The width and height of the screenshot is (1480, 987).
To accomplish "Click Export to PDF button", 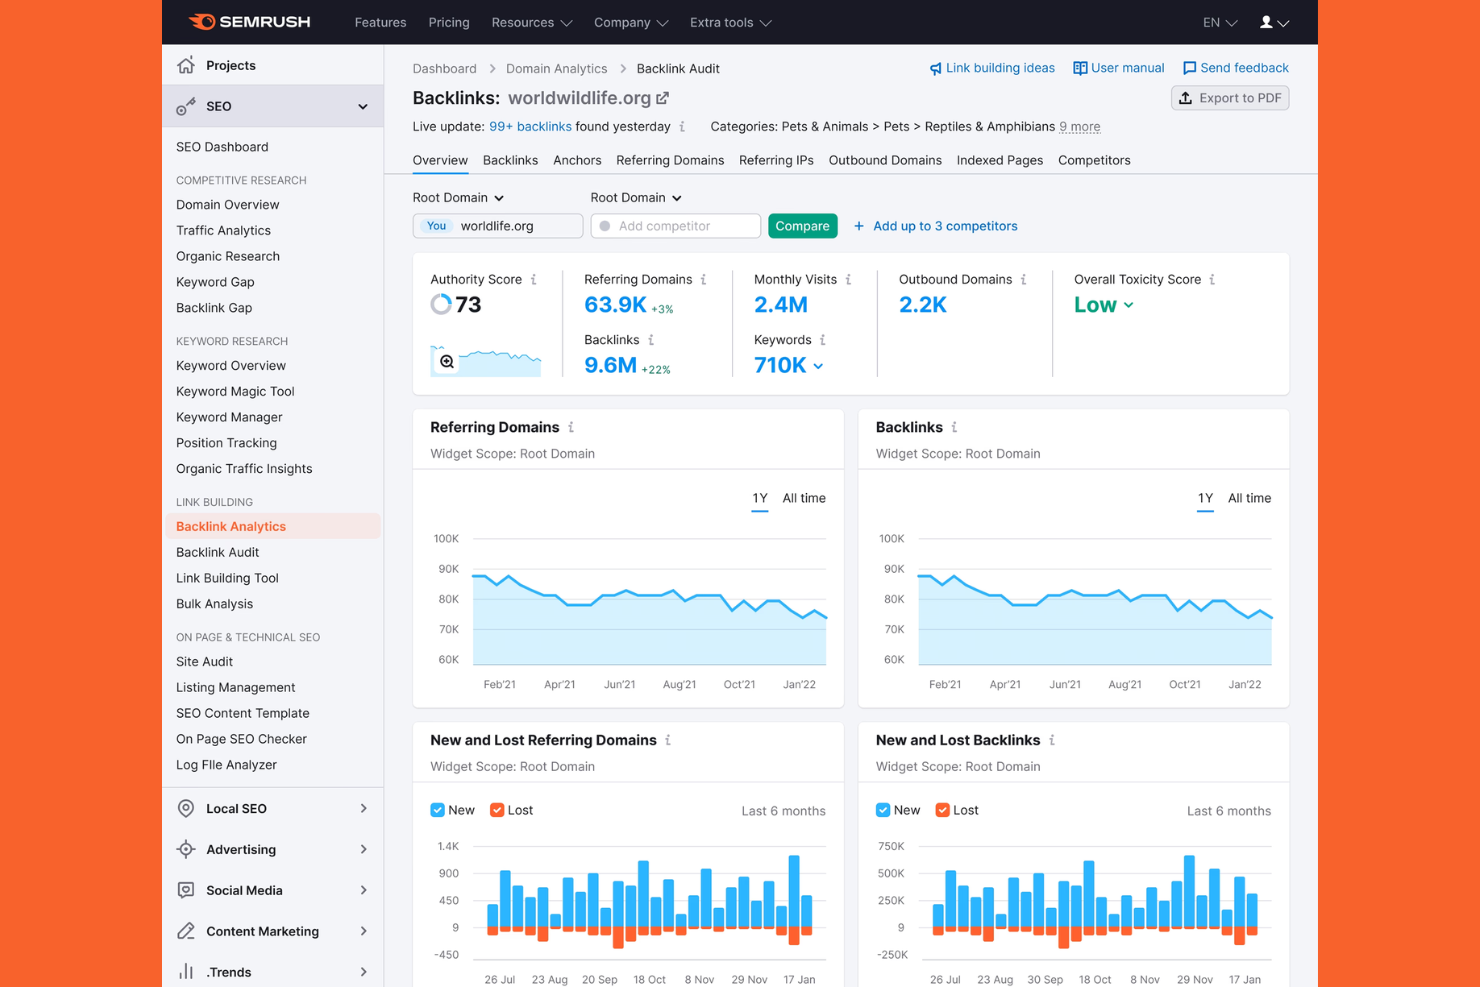I will [1230, 98].
